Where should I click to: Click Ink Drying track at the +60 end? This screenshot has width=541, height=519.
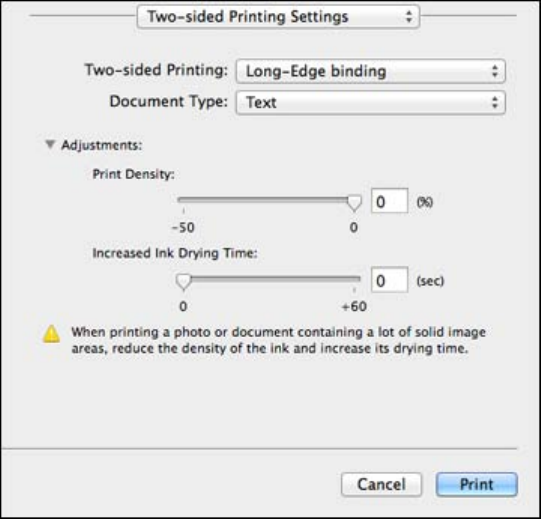(x=357, y=278)
